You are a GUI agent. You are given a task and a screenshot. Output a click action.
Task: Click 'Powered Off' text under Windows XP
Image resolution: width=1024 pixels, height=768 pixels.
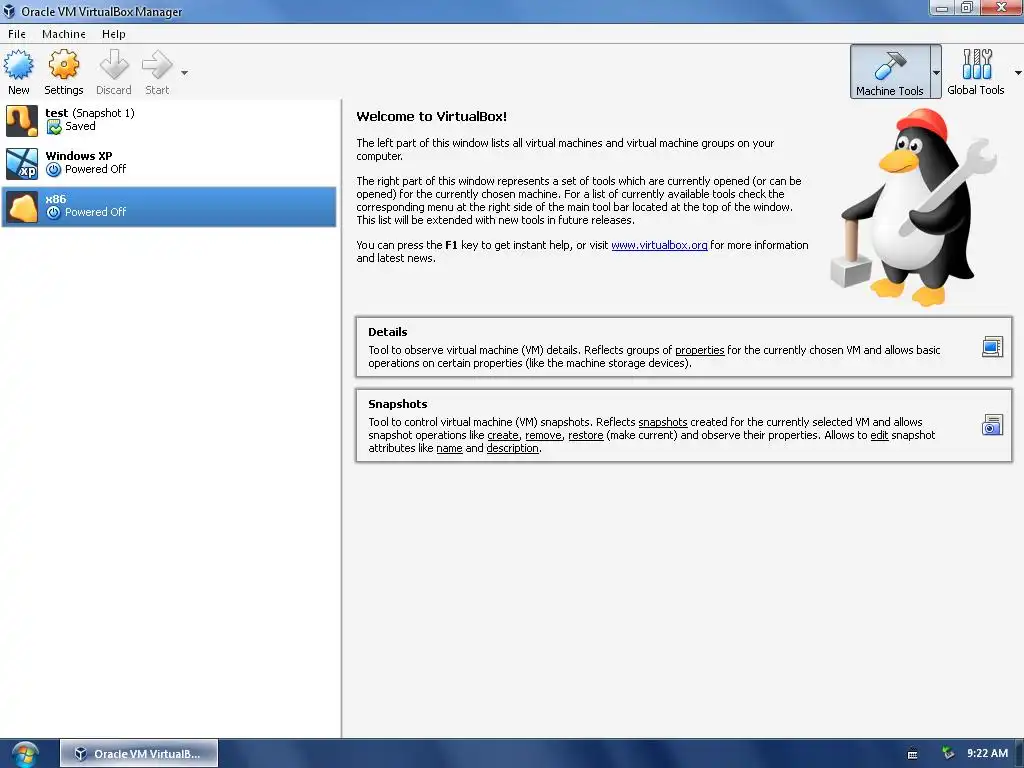[95, 169]
